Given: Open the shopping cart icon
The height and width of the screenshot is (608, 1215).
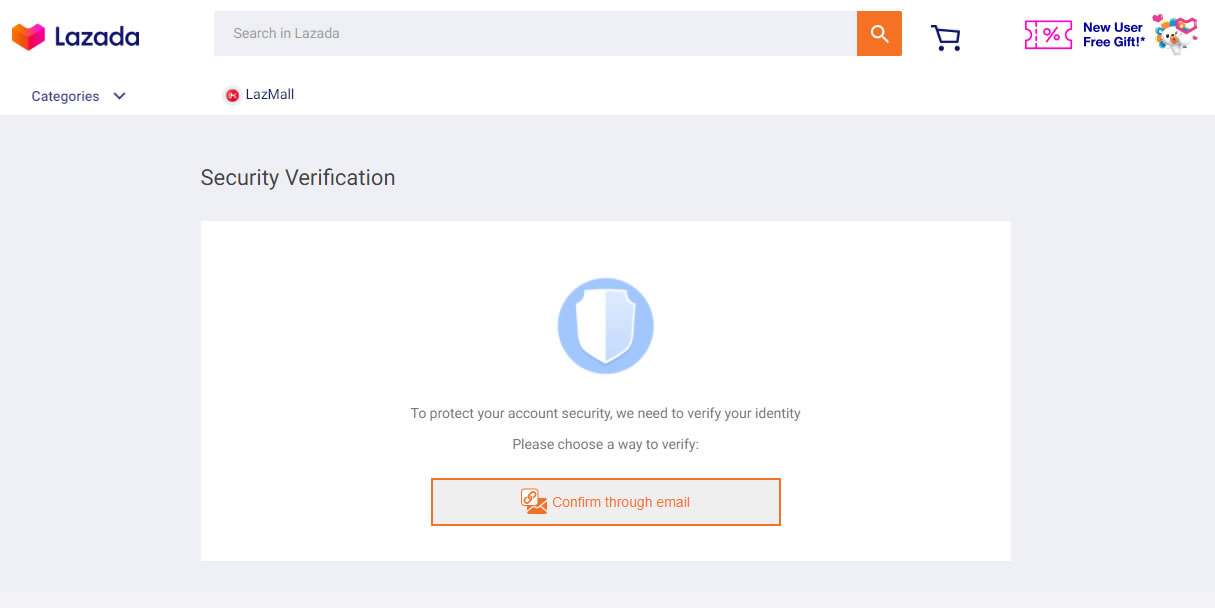Looking at the screenshot, I should [x=945, y=38].
